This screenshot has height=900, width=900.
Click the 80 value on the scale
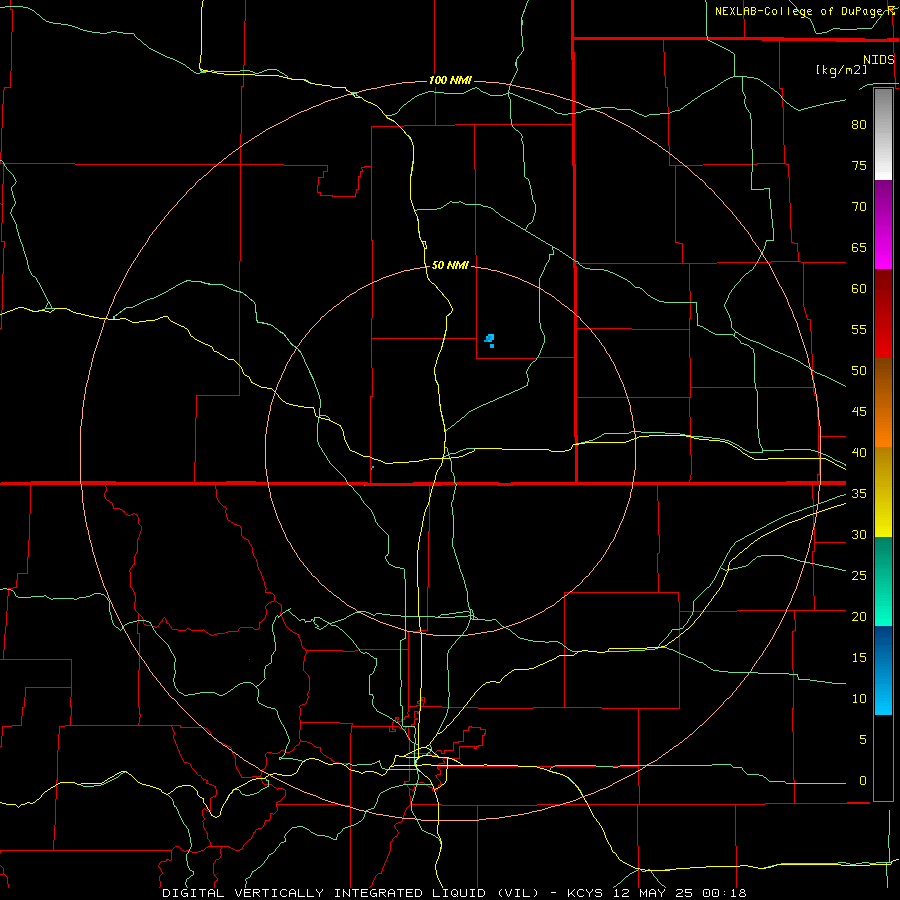click(x=859, y=125)
